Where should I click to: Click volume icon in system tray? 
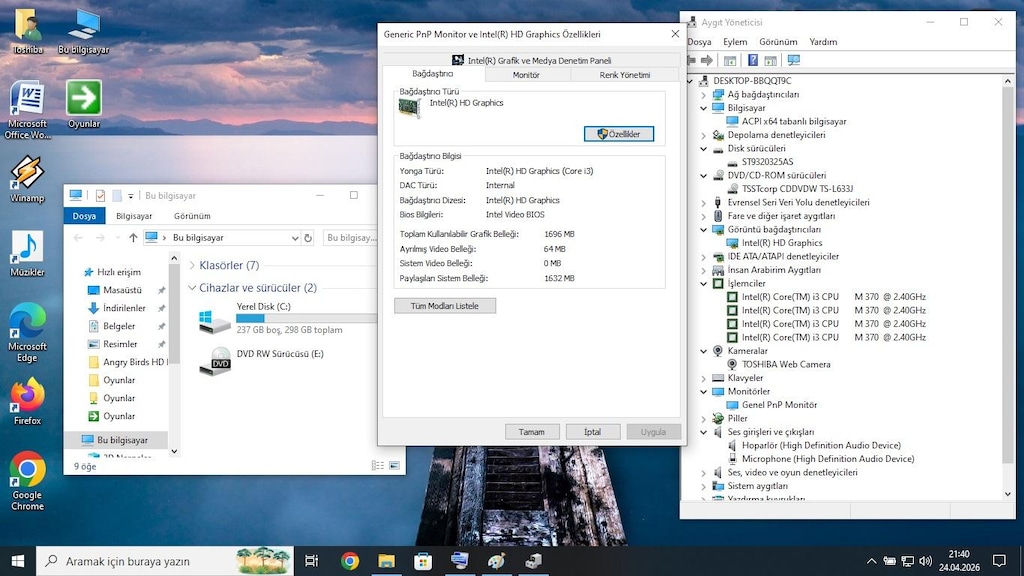coord(925,561)
